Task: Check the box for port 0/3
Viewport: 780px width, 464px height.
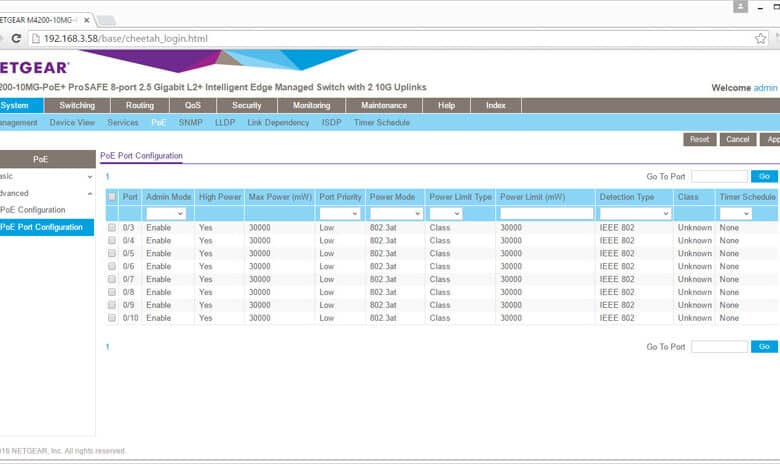Action: click(x=112, y=227)
